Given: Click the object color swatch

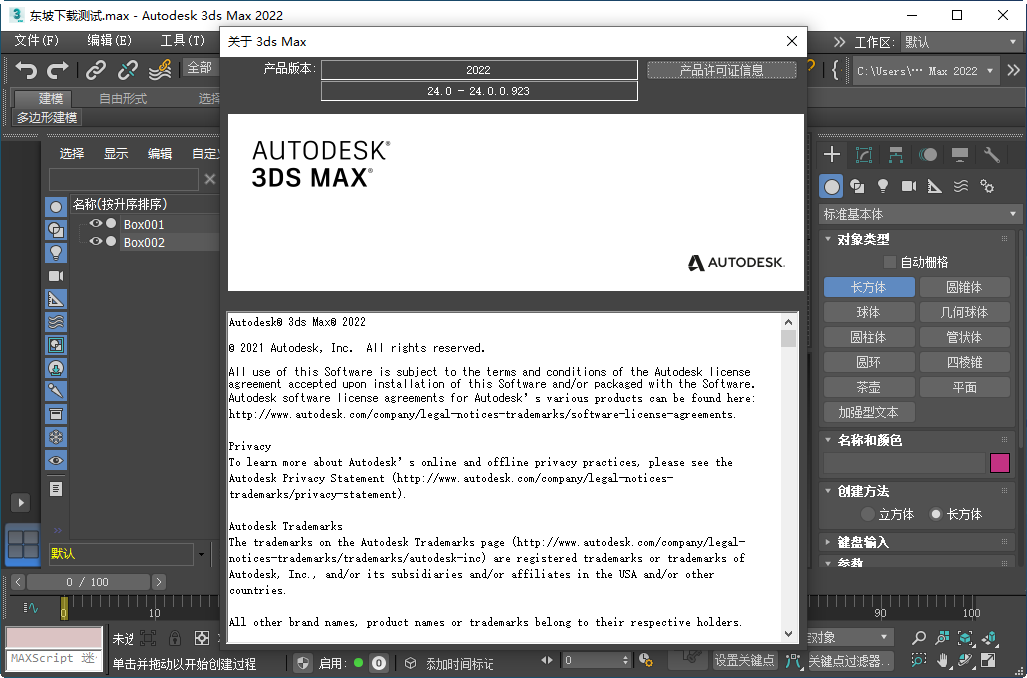Looking at the screenshot, I should [x=998, y=463].
